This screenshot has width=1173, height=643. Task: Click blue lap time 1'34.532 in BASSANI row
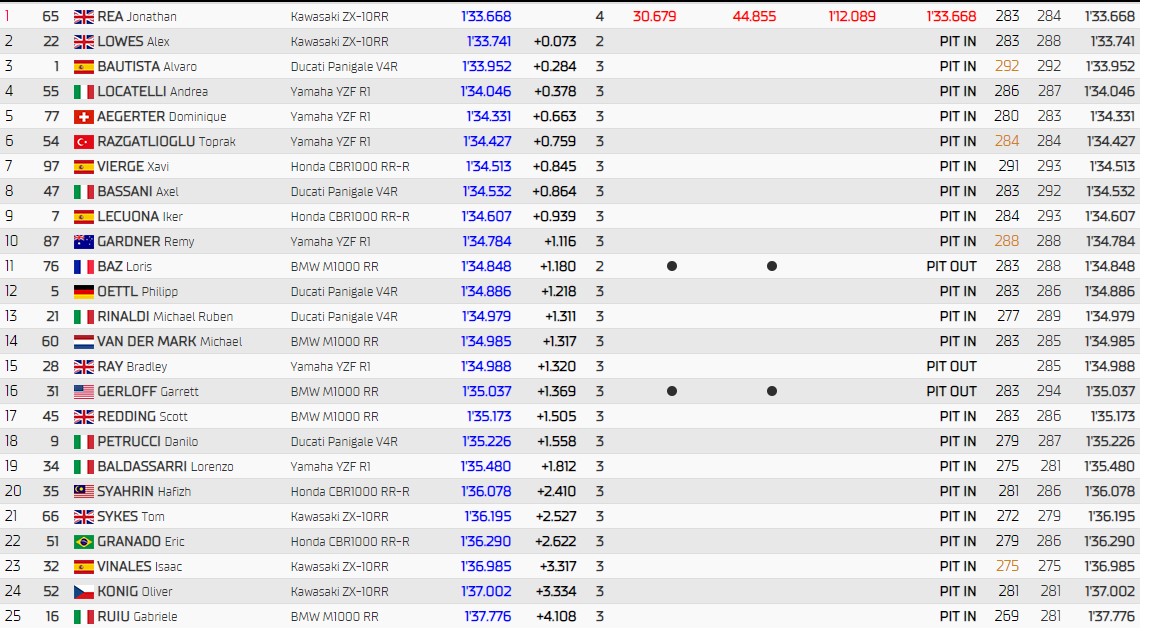click(487, 191)
